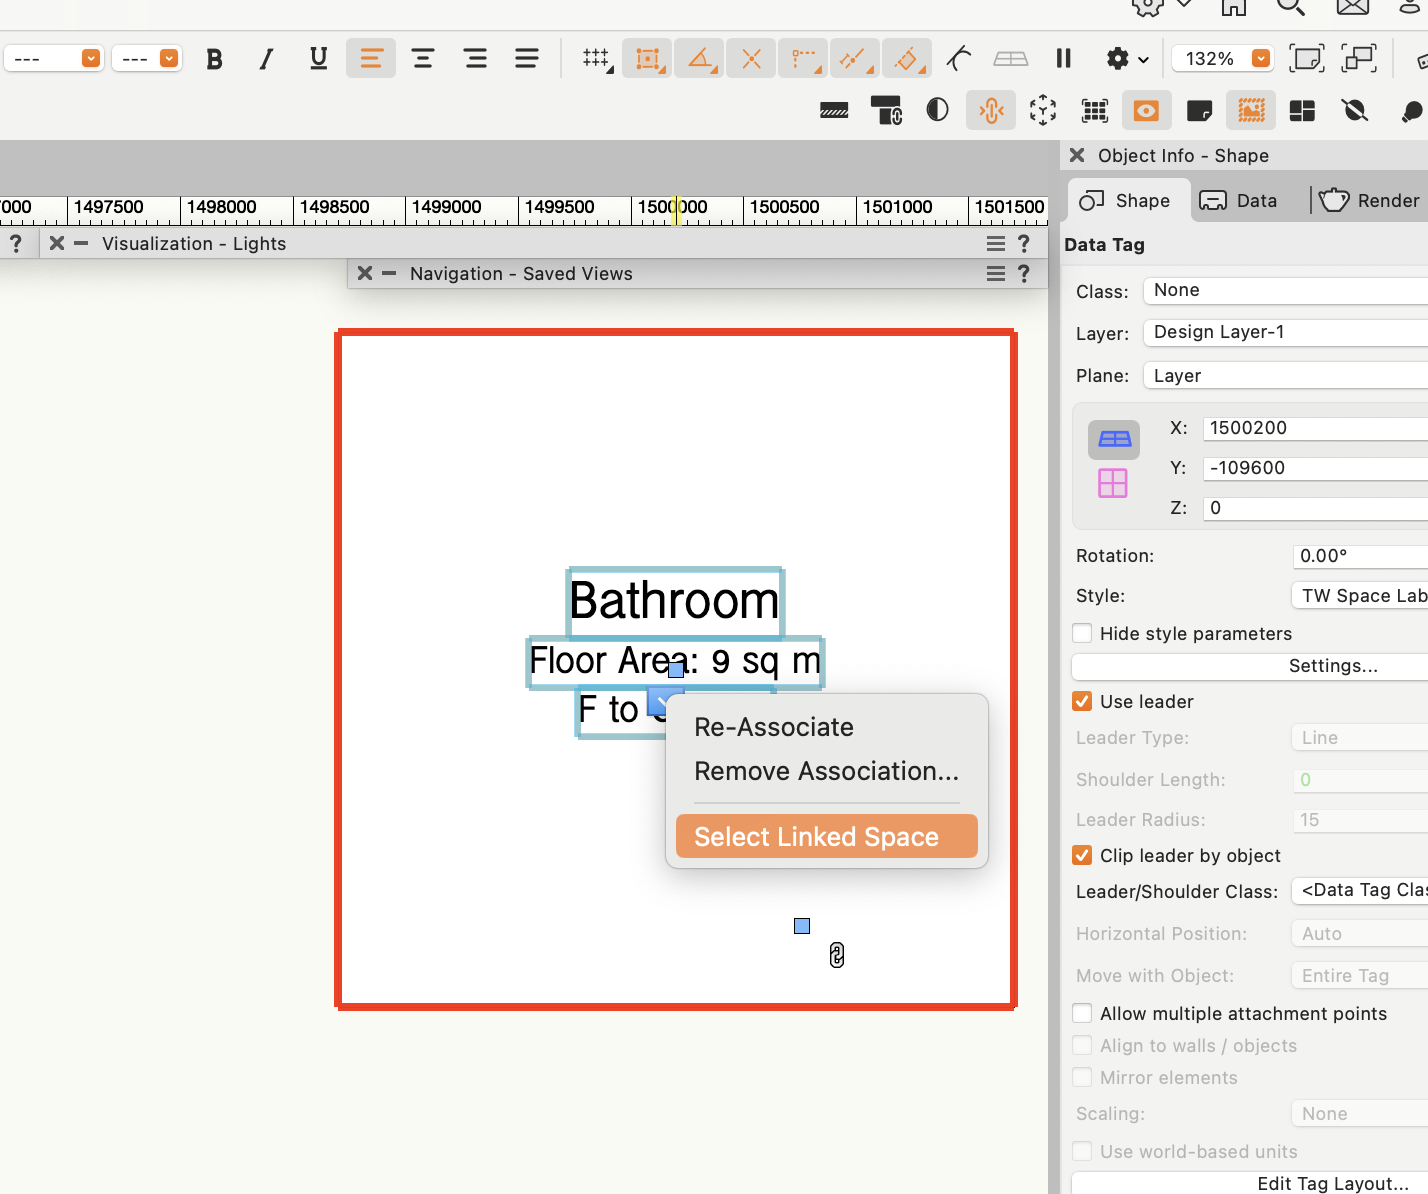Image resolution: width=1428 pixels, height=1194 pixels.
Task: Apply bold text formatting
Action: pyautogui.click(x=214, y=58)
